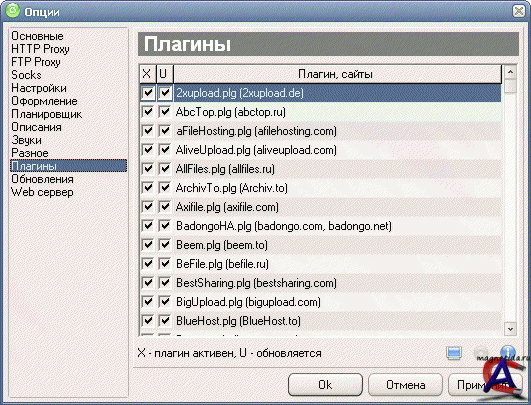Select the row AbcTop.plg (abctop.ru)
The height and width of the screenshot is (405, 531).
click(320, 112)
